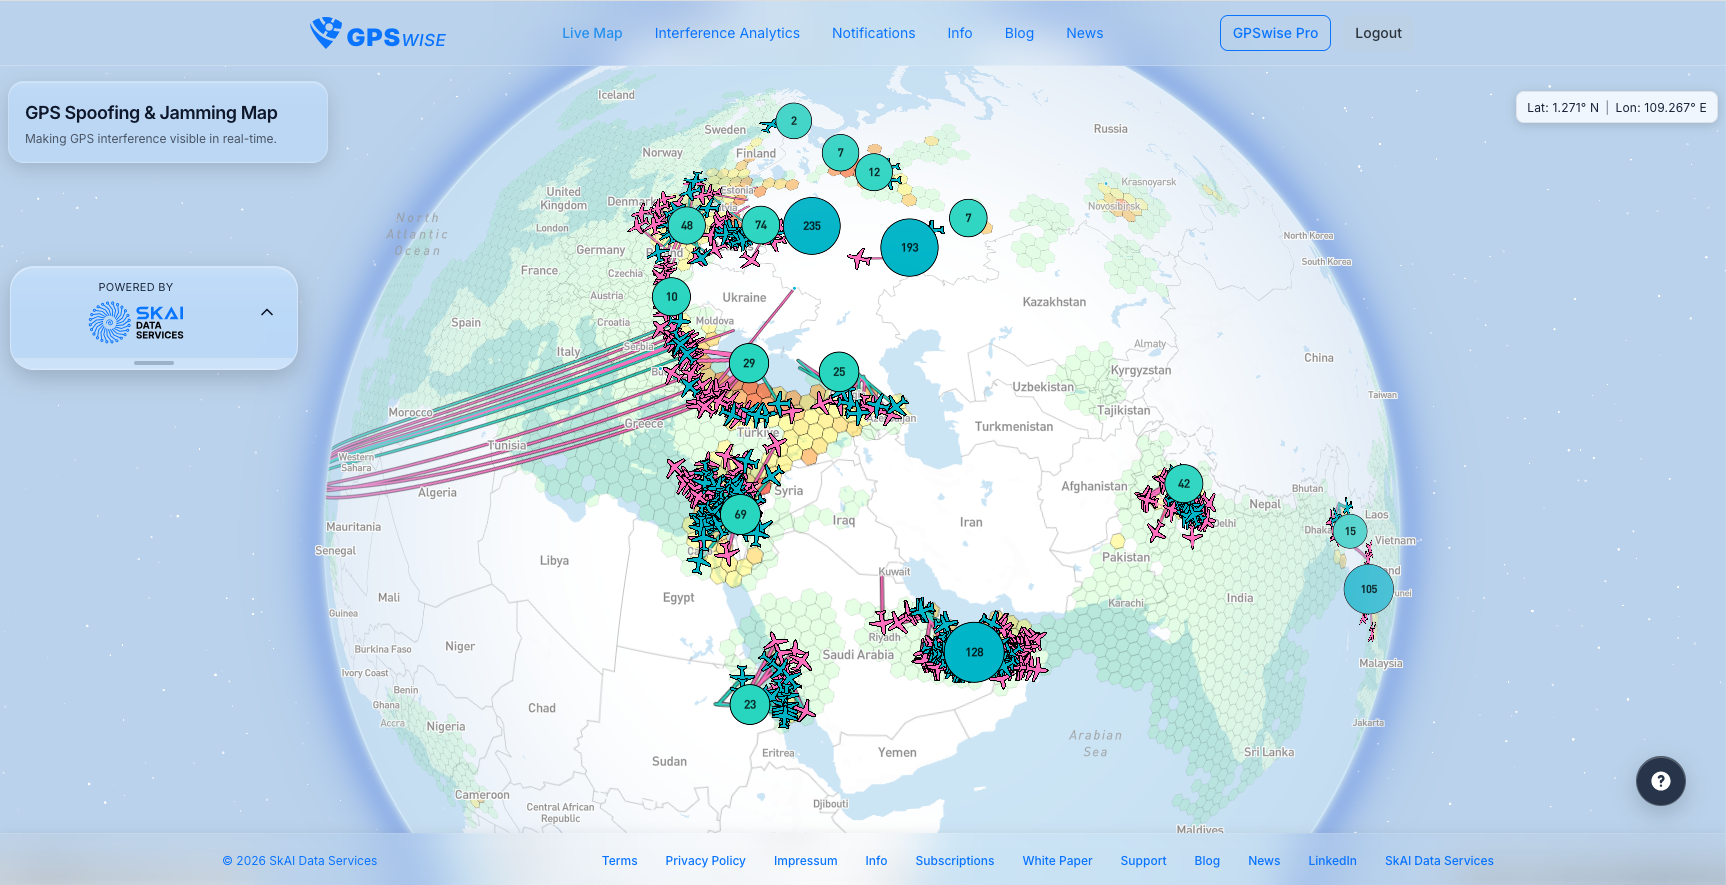Screen dimensions: 1726x885
Task: Open SkAI Data Services footer link
Action: (x=1439, y=861)
